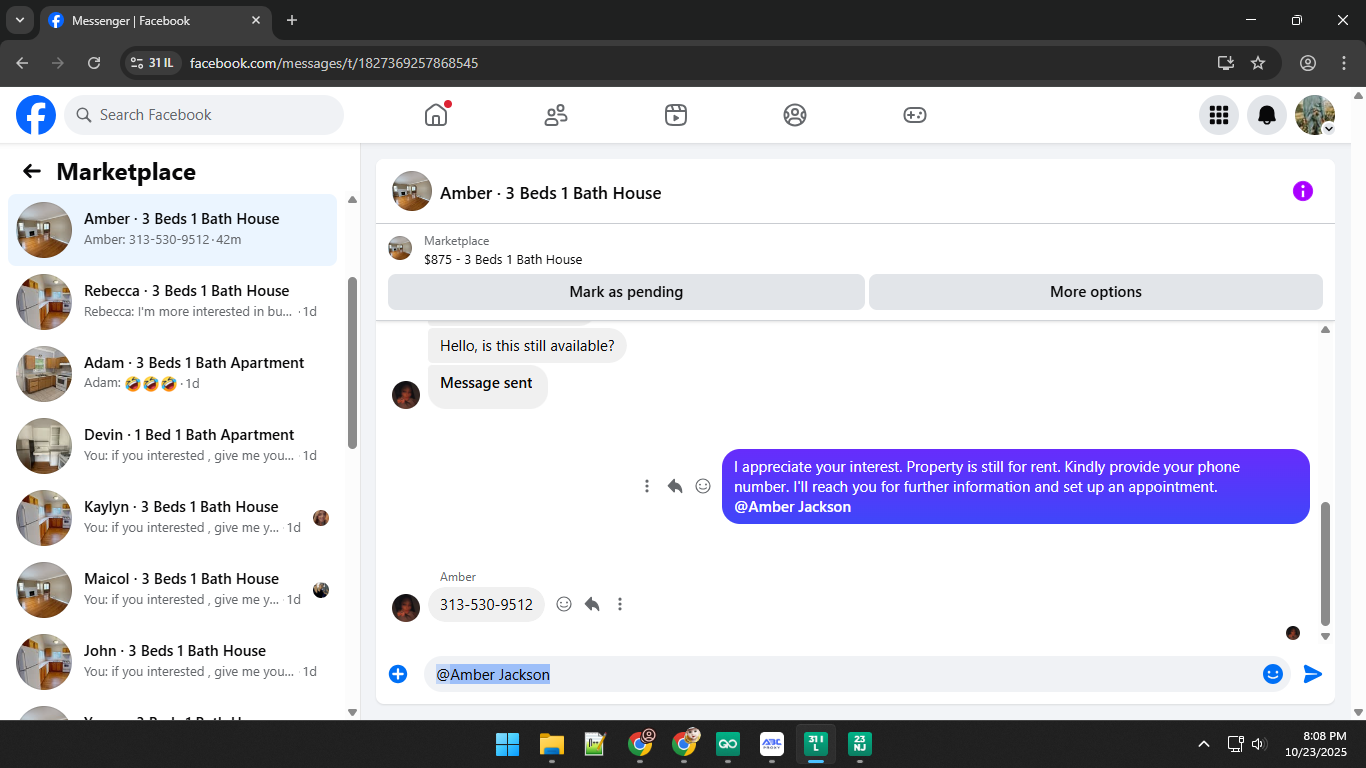Viewport: 1366px width, 768px height.
Task: Click the Mark as pending button
Action: (626, 292)
